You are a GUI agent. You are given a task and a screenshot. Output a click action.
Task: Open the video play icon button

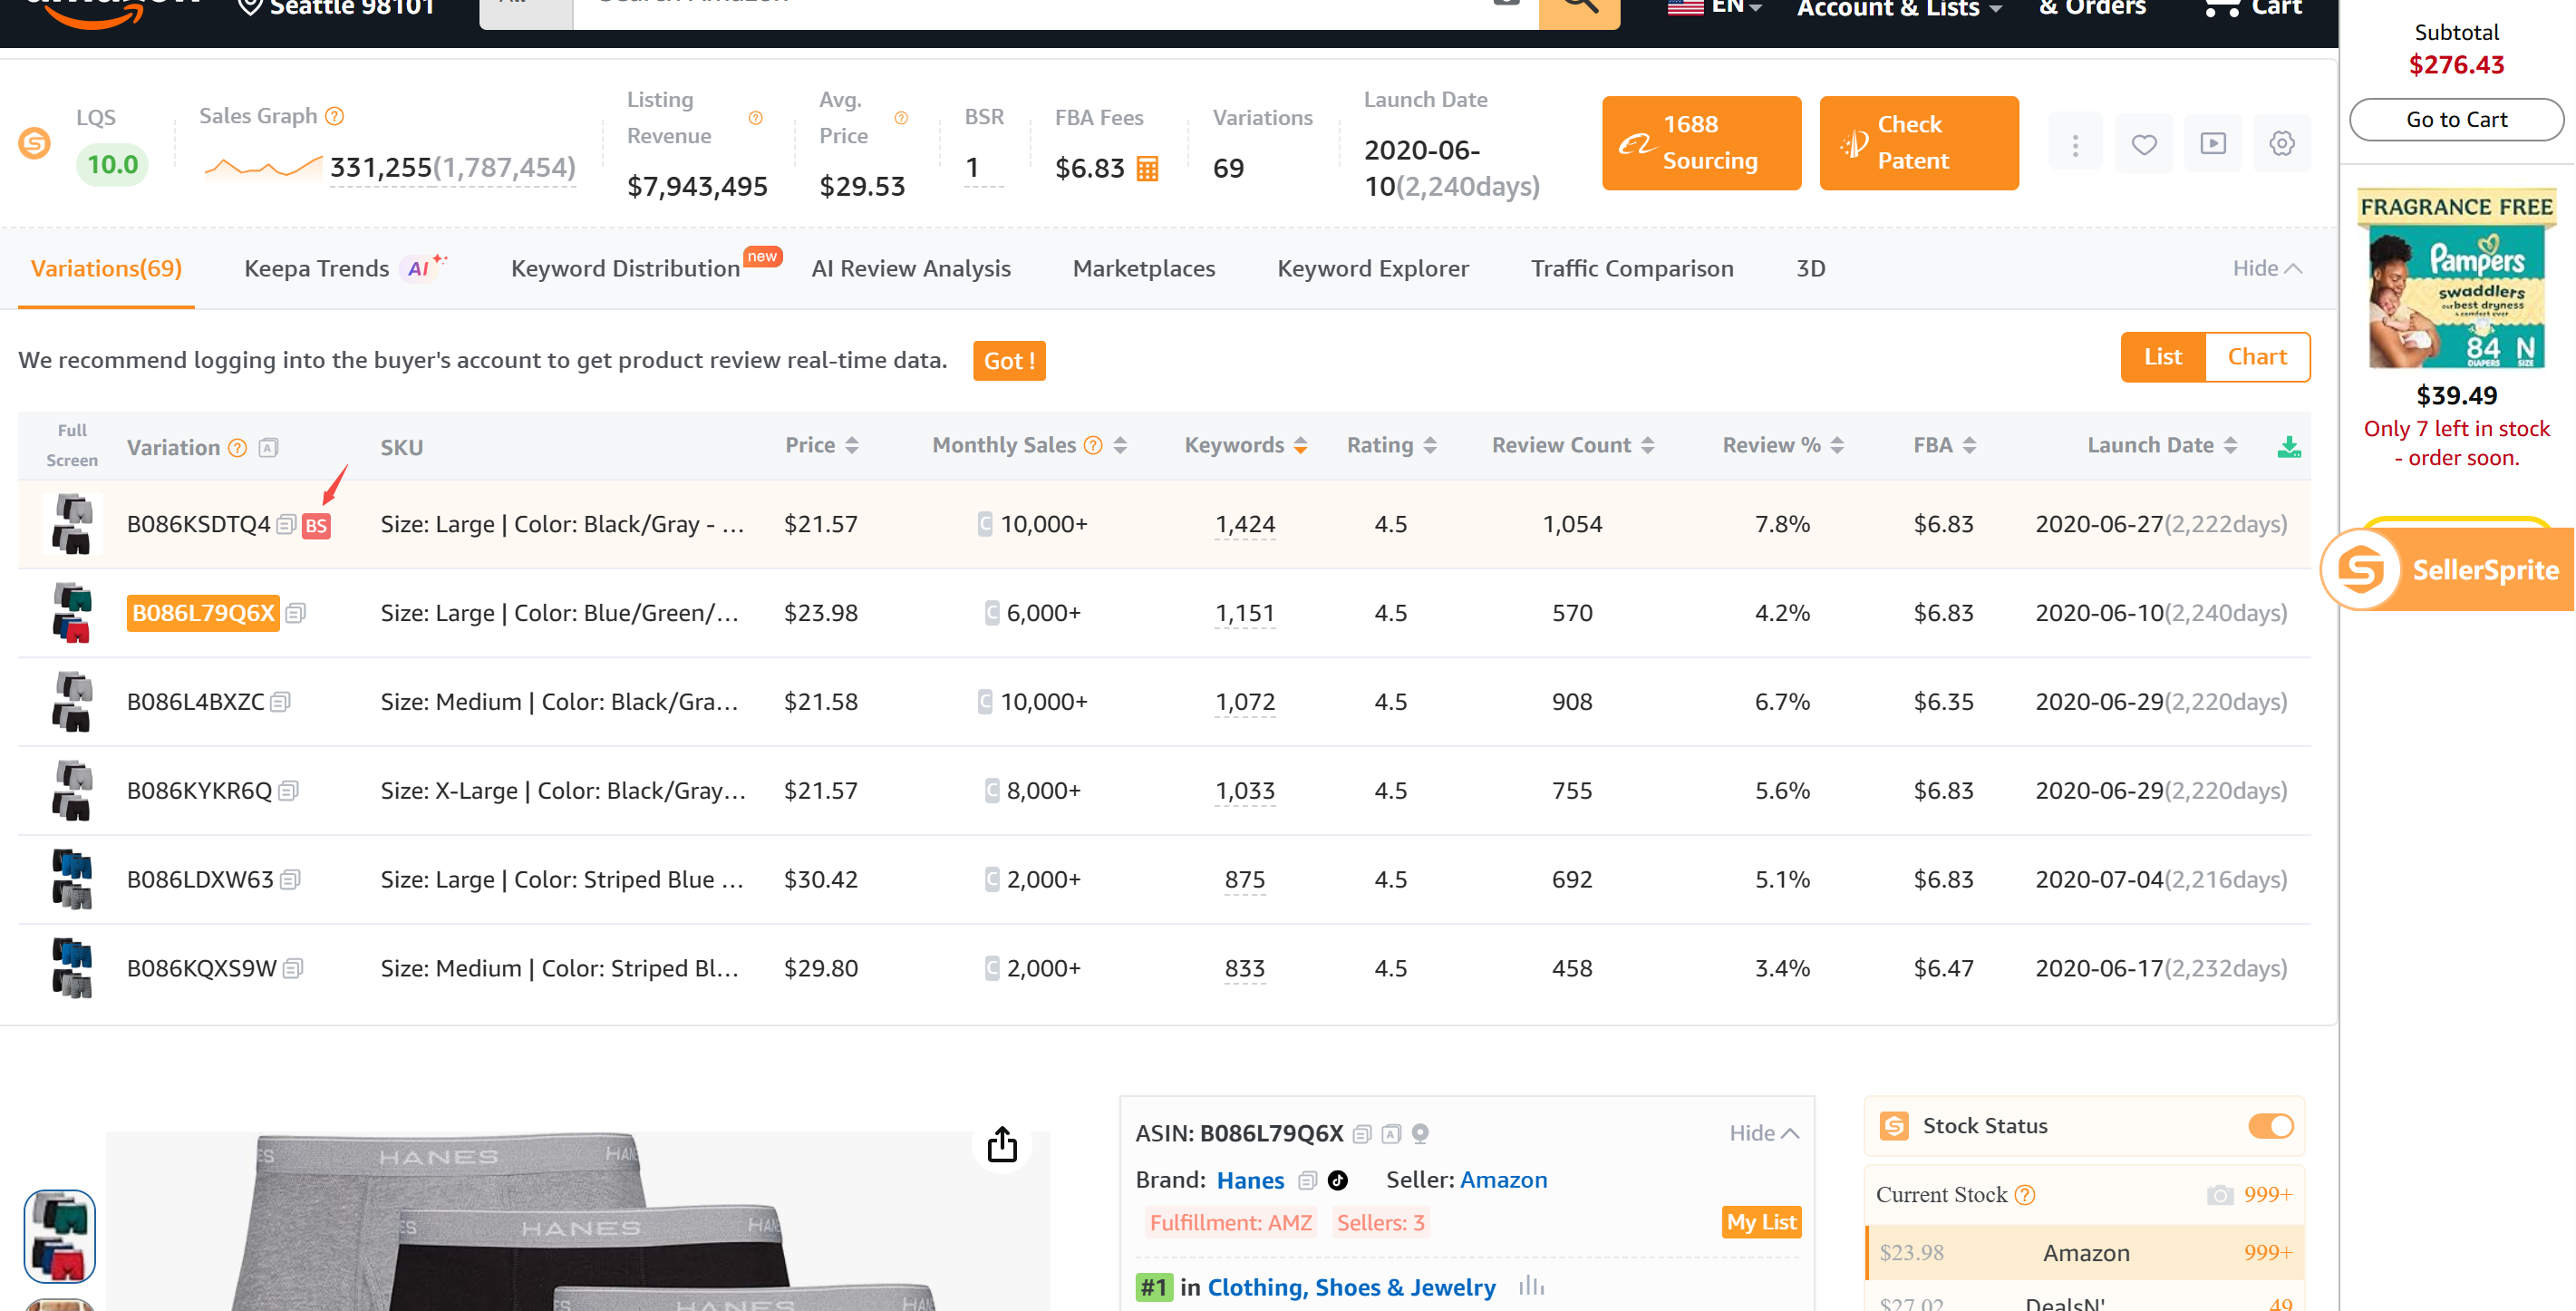tap(2212, 145)
